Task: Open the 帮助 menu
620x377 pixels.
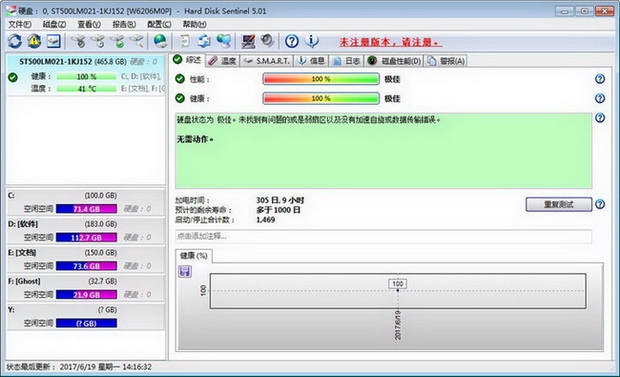Action: (x=194, y=25)
